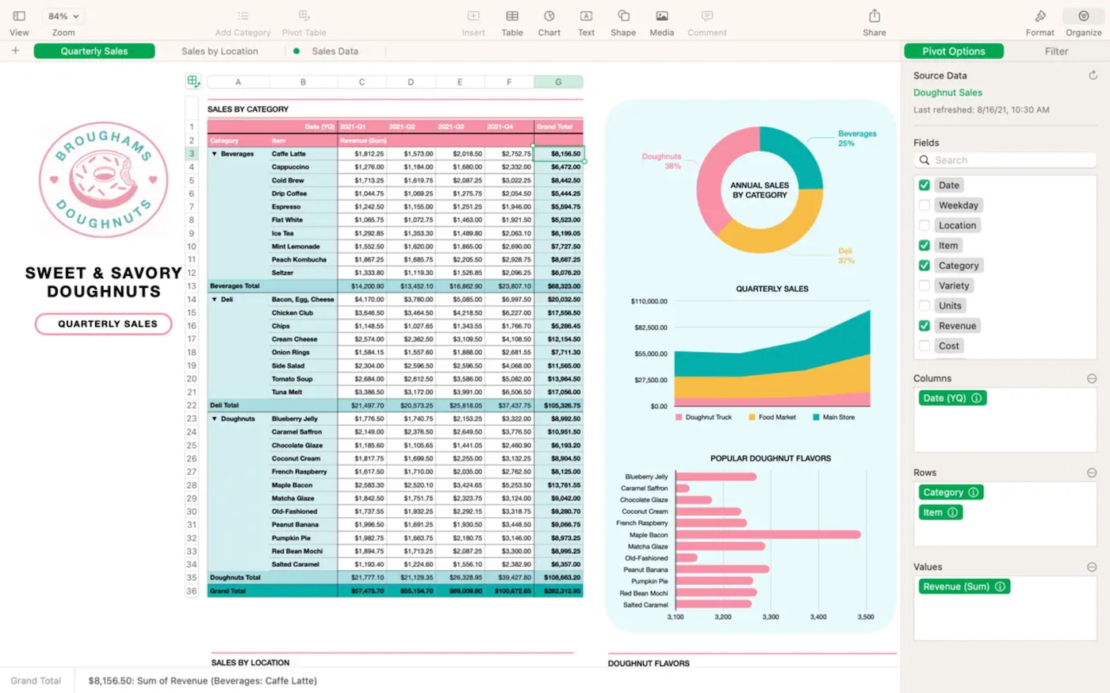Image resolution: width=1110 pixels, height=693 pixels.
Task: Collapse the Columns section
Action: (1091, 377)
